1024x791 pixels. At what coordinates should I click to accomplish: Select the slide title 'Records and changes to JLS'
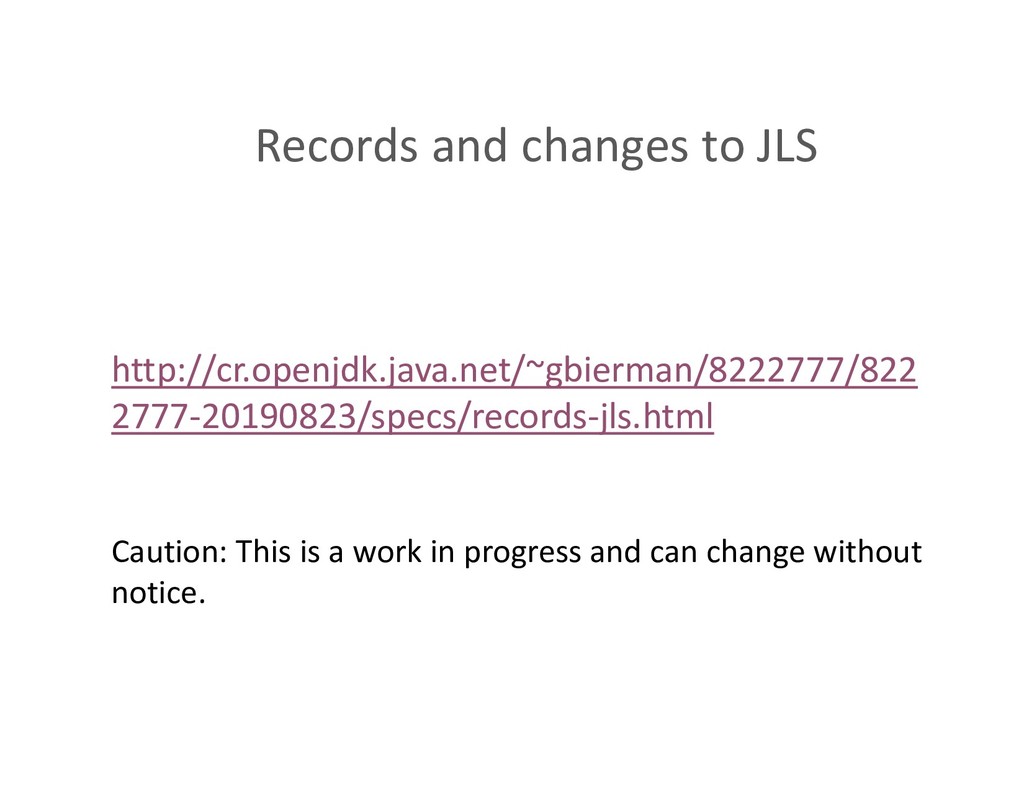[536, 145]
